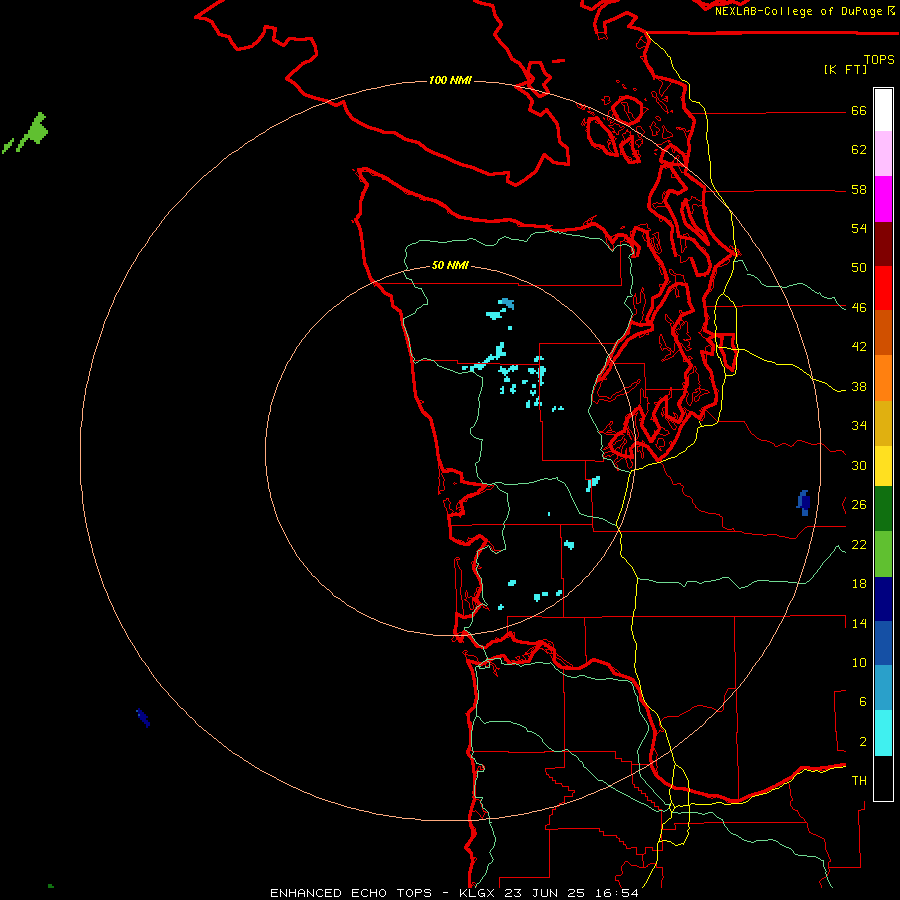Image resolution: width=900 pixels, height=900 pixels.
Task: Click the dark green 30 kft swatch
Action: pyautogui.click(x=883, y=509)
